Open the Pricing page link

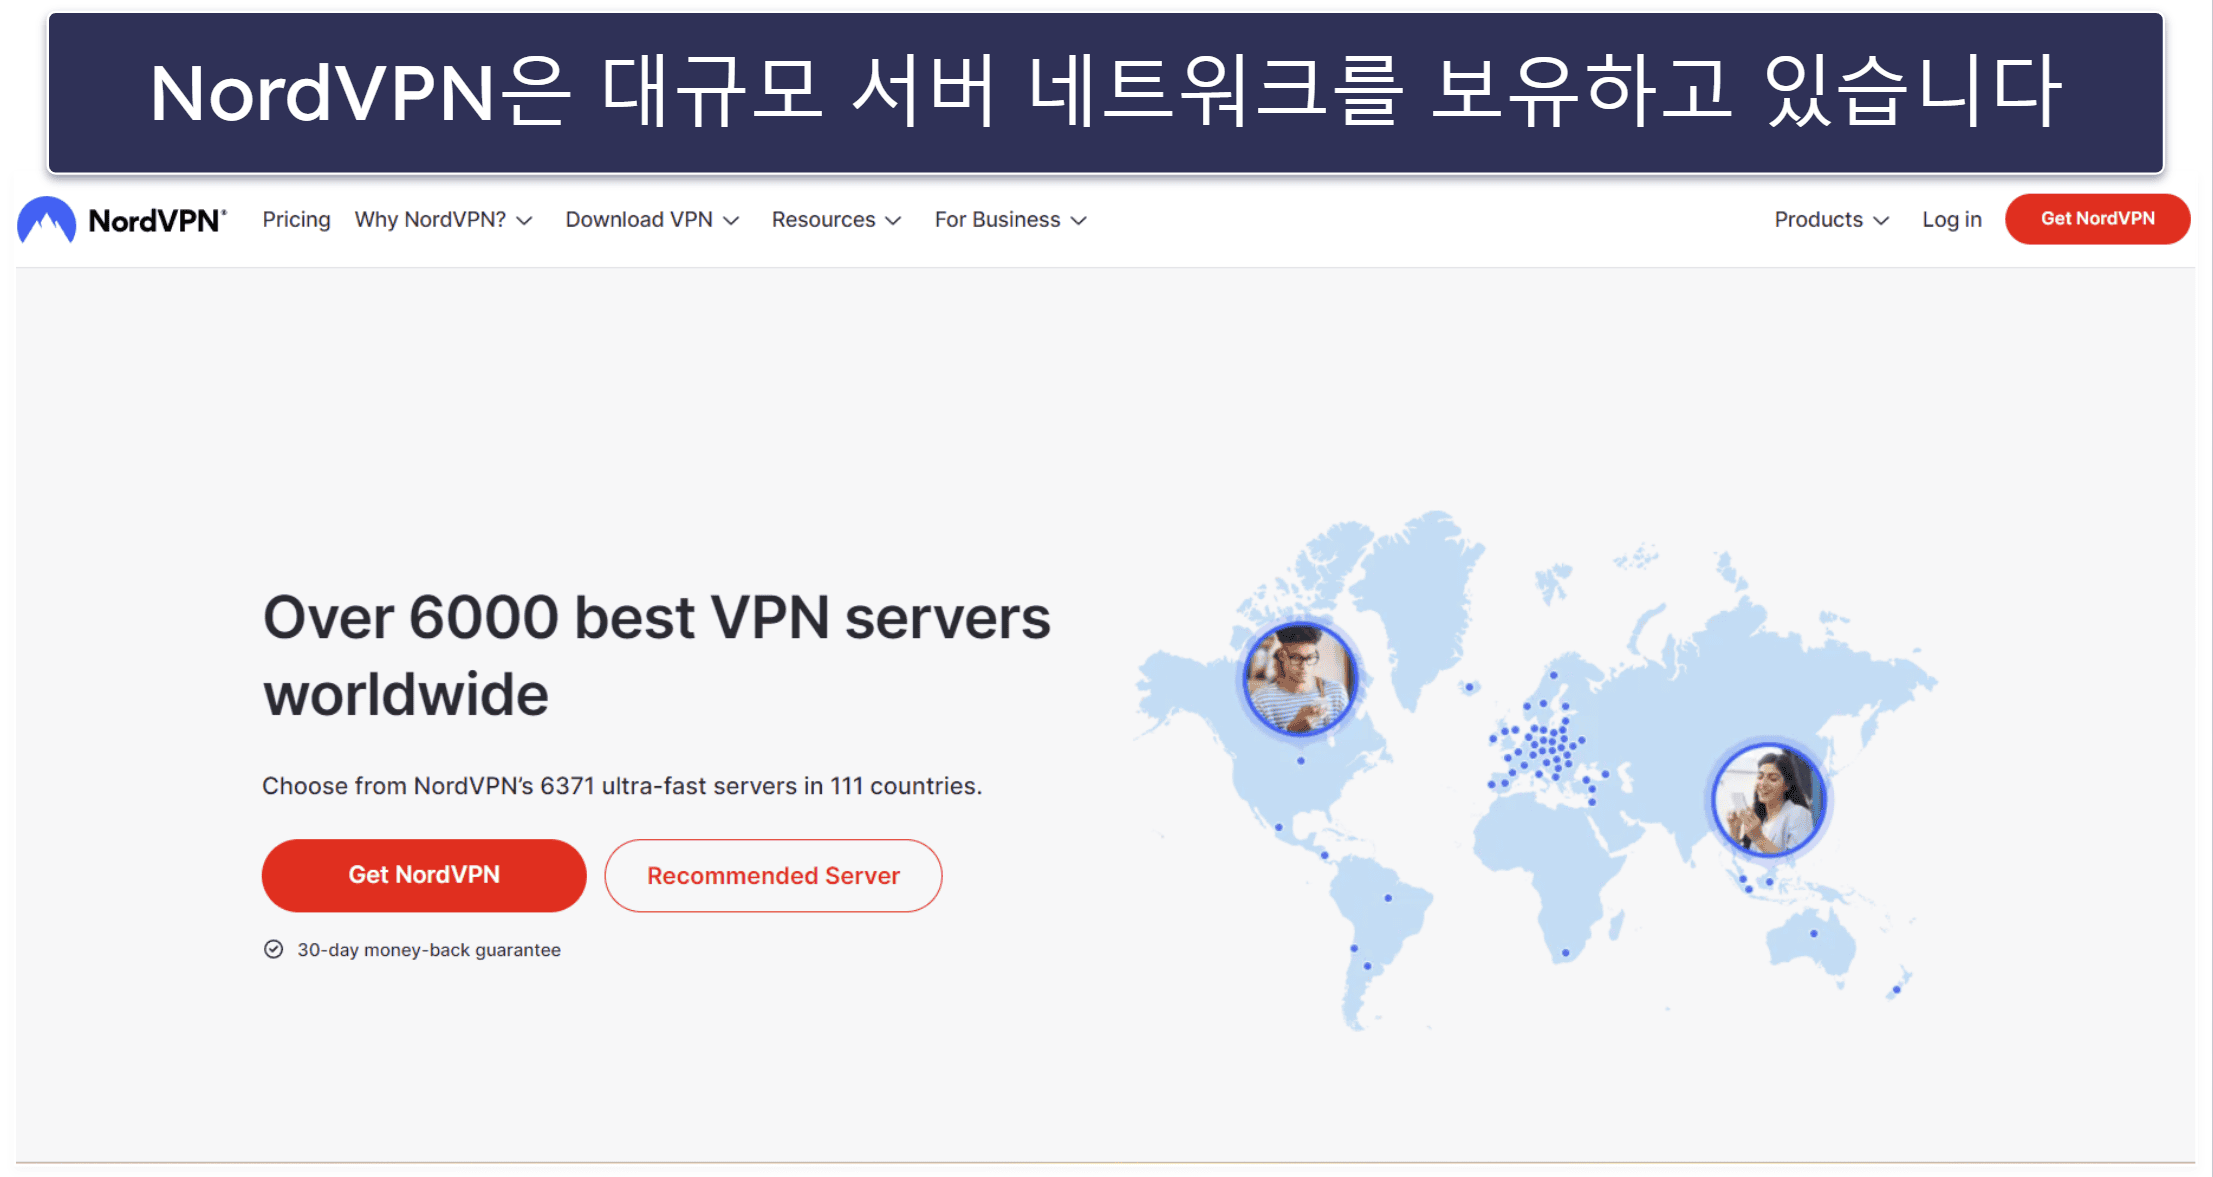pos(296,219)
